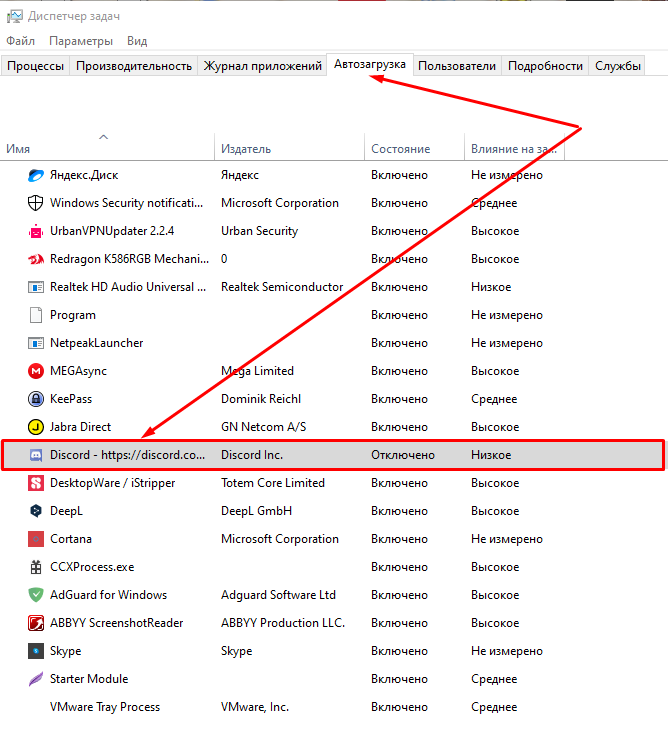
Task: Select the Автозагрузка tab
Action: (x=370, y=64)
